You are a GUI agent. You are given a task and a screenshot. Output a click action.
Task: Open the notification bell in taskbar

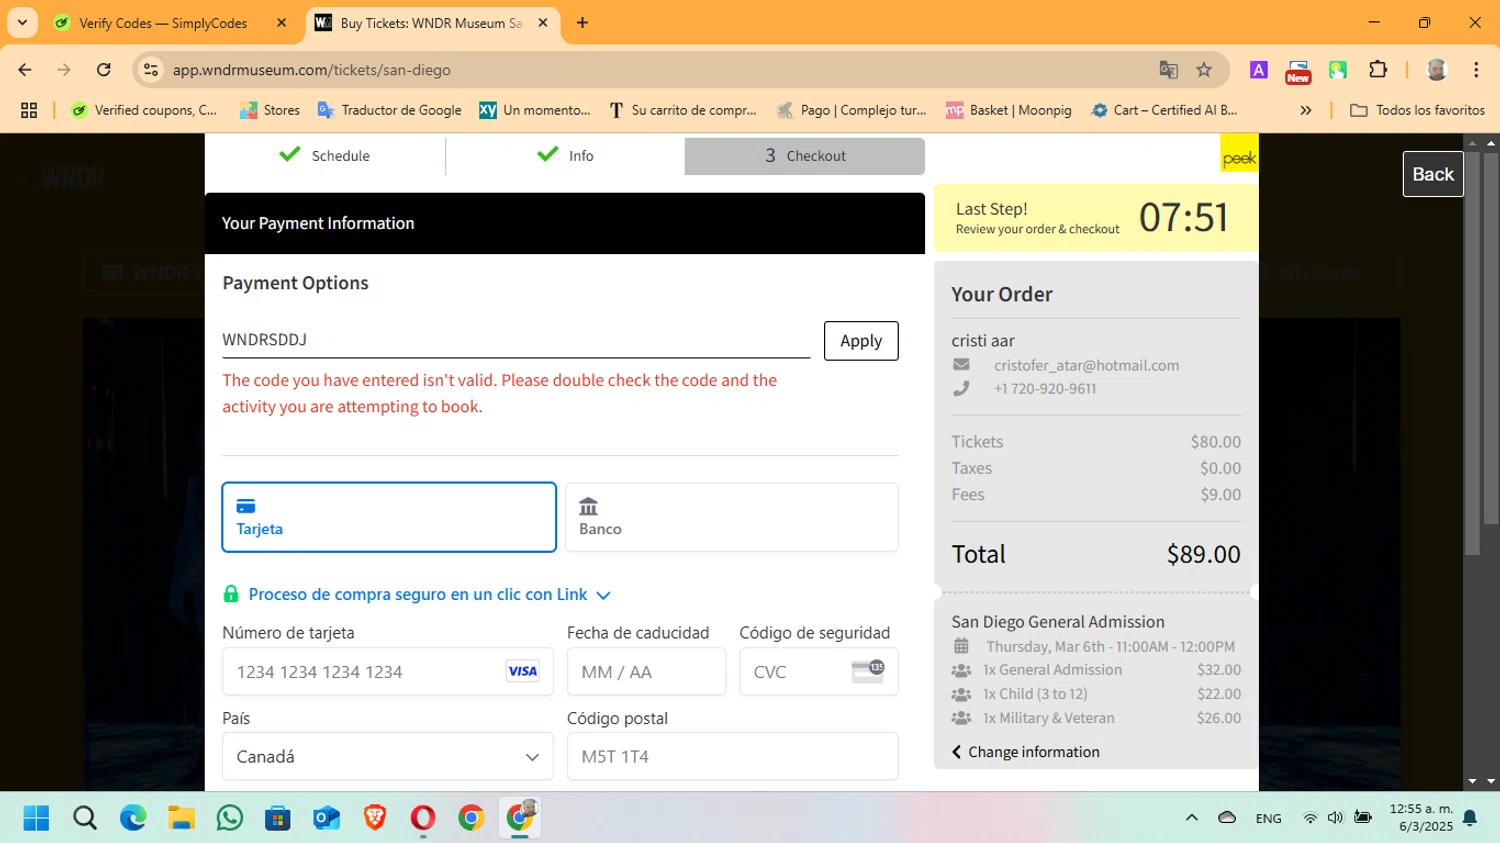(1470, 818)
